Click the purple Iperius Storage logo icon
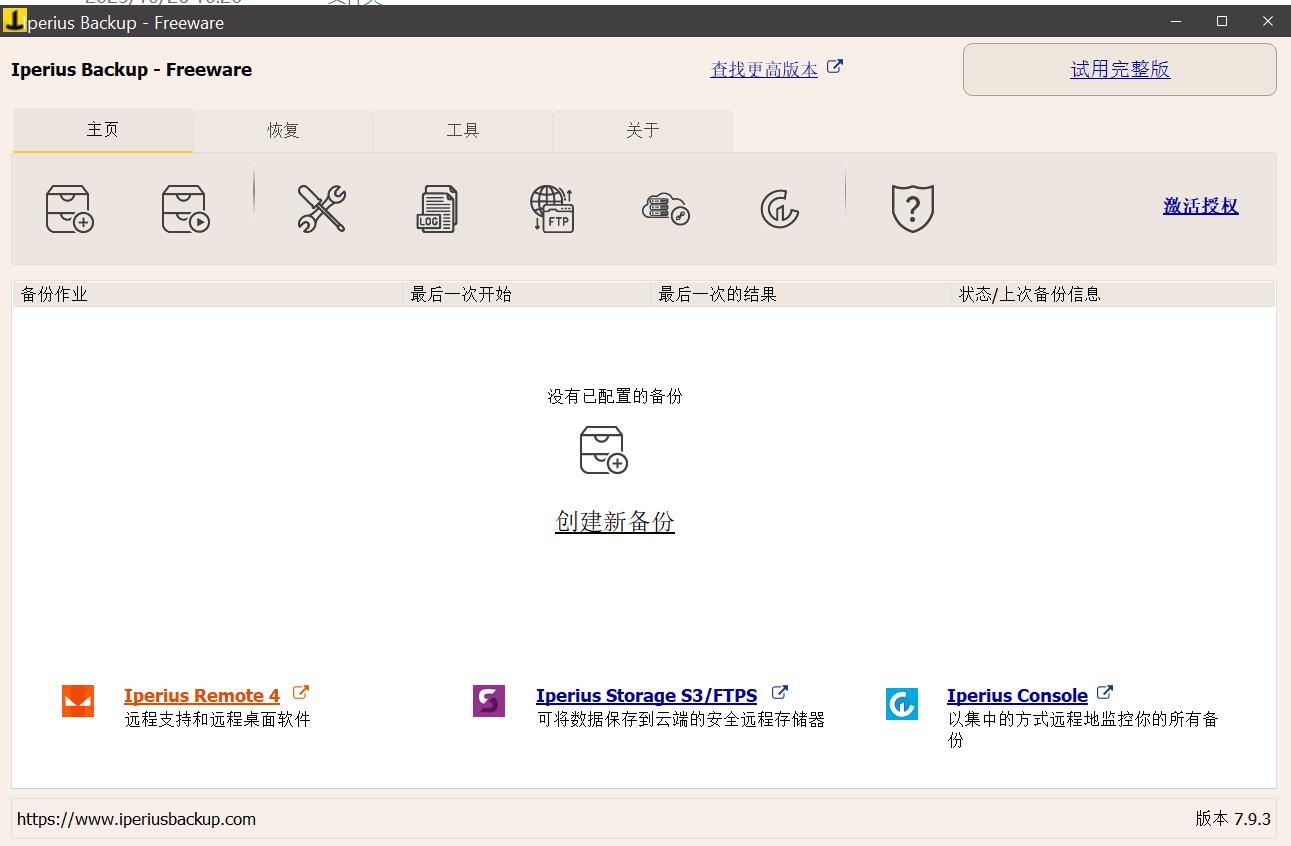Viewport: 1291px width, 846px height. pyautogui.click(x=489, y=701)
